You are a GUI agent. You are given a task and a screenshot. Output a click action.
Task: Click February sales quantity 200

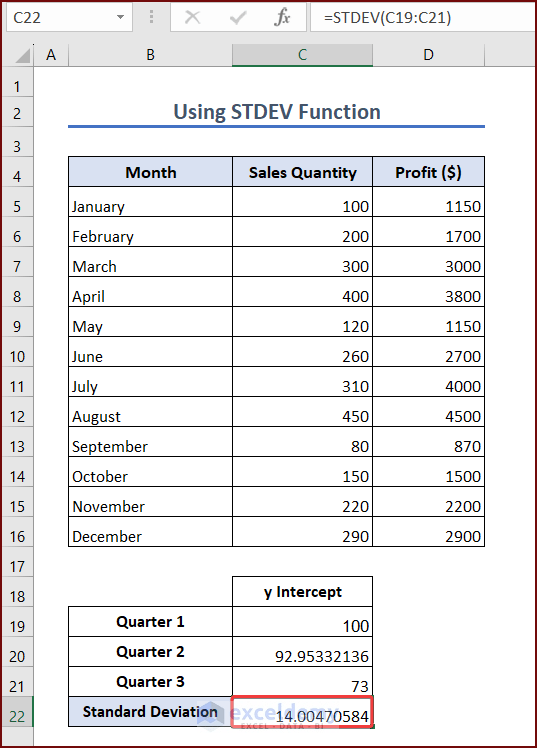tap(302, 232)
